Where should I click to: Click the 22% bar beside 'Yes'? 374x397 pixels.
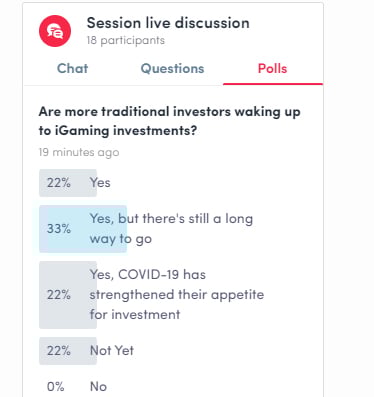click(68, 183)
